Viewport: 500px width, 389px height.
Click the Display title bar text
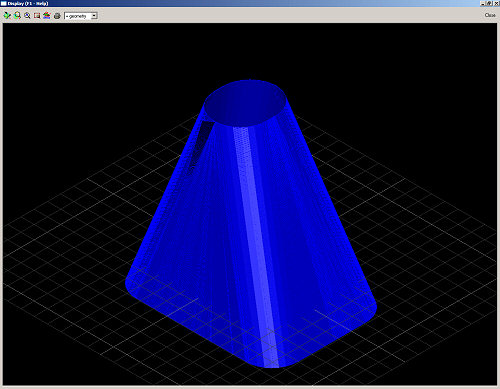pyautogui.click(x=28, y=3)
